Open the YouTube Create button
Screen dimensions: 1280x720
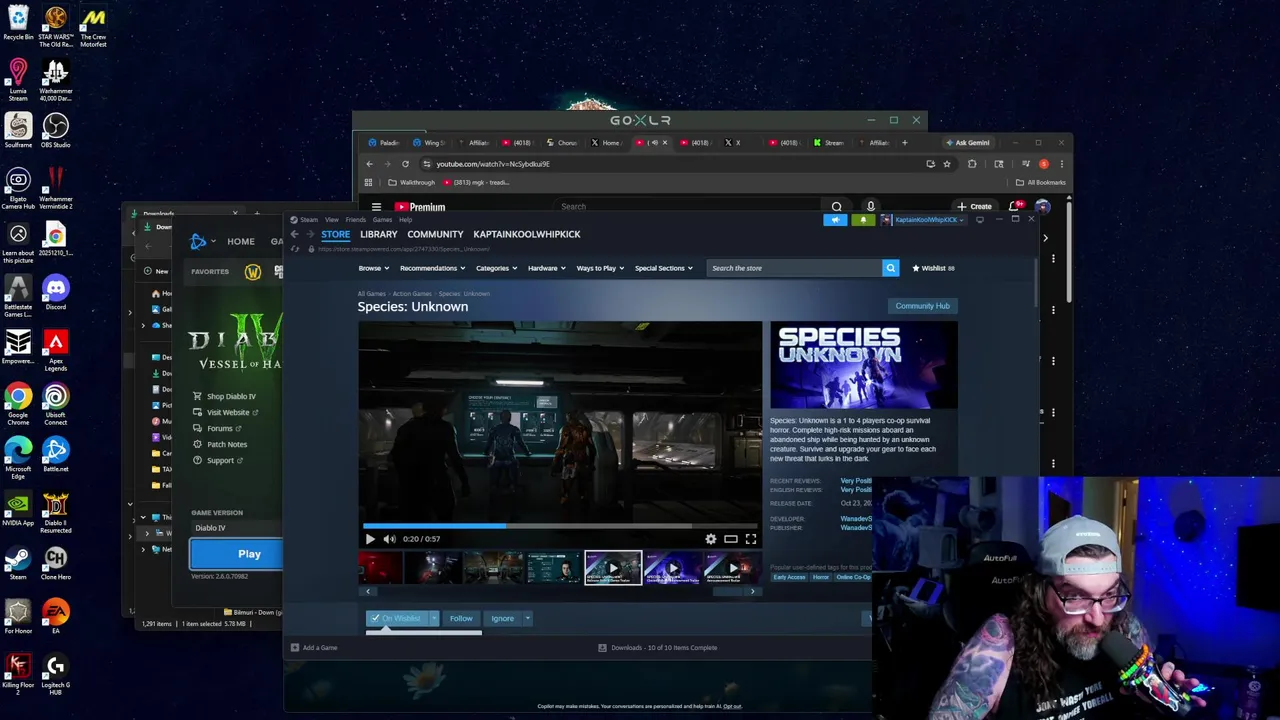coord(974,207)
